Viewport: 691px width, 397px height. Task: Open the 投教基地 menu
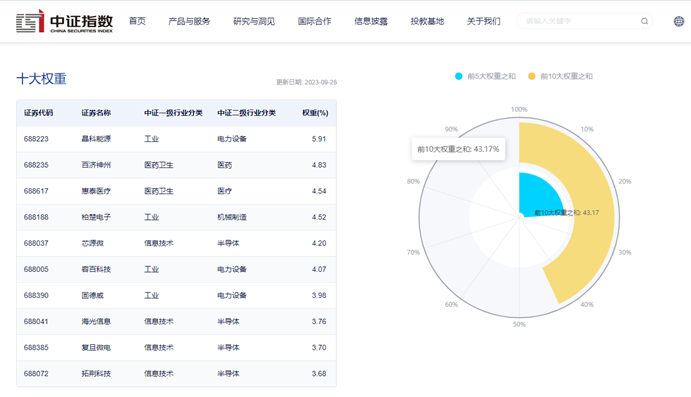pyautogui.click(x=427, y=21)
